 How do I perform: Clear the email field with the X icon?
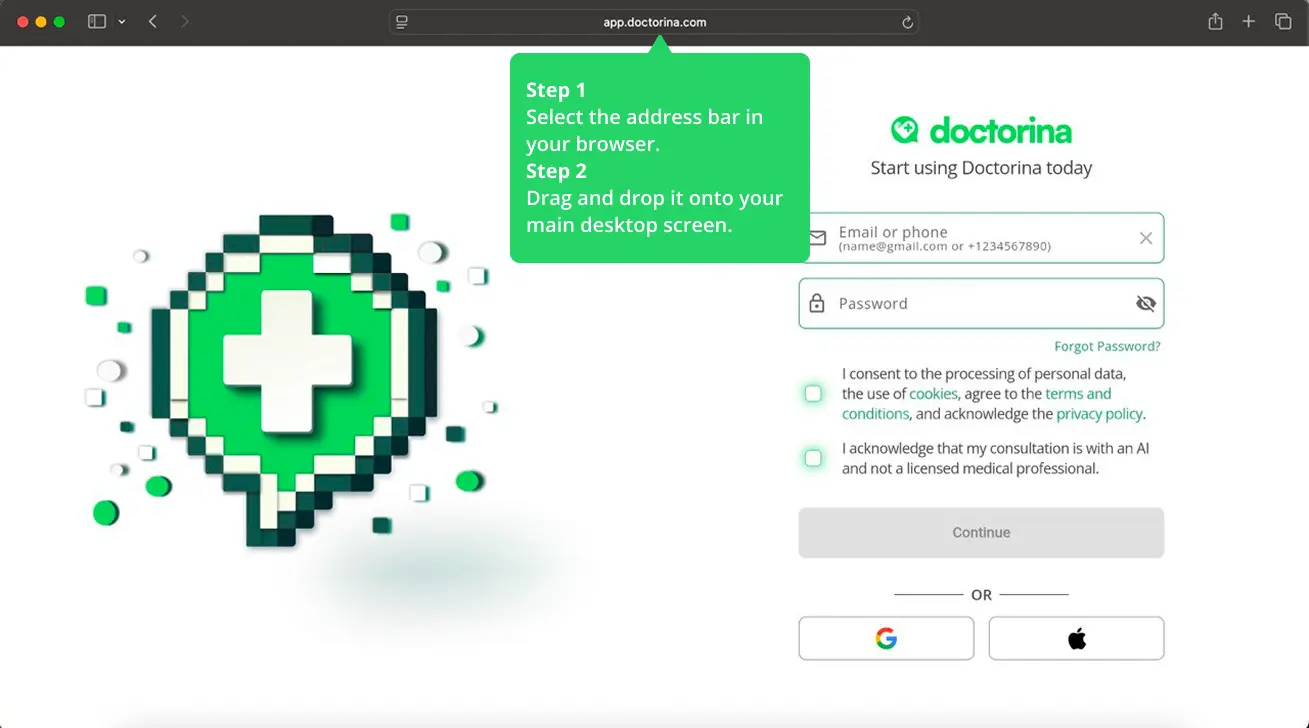(x=1146, y=238)
